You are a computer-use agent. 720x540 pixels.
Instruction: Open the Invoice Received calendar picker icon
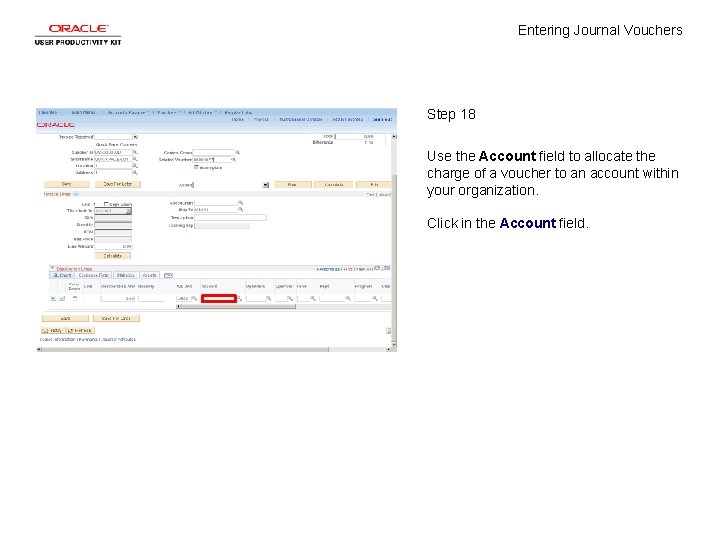(135, 137)
